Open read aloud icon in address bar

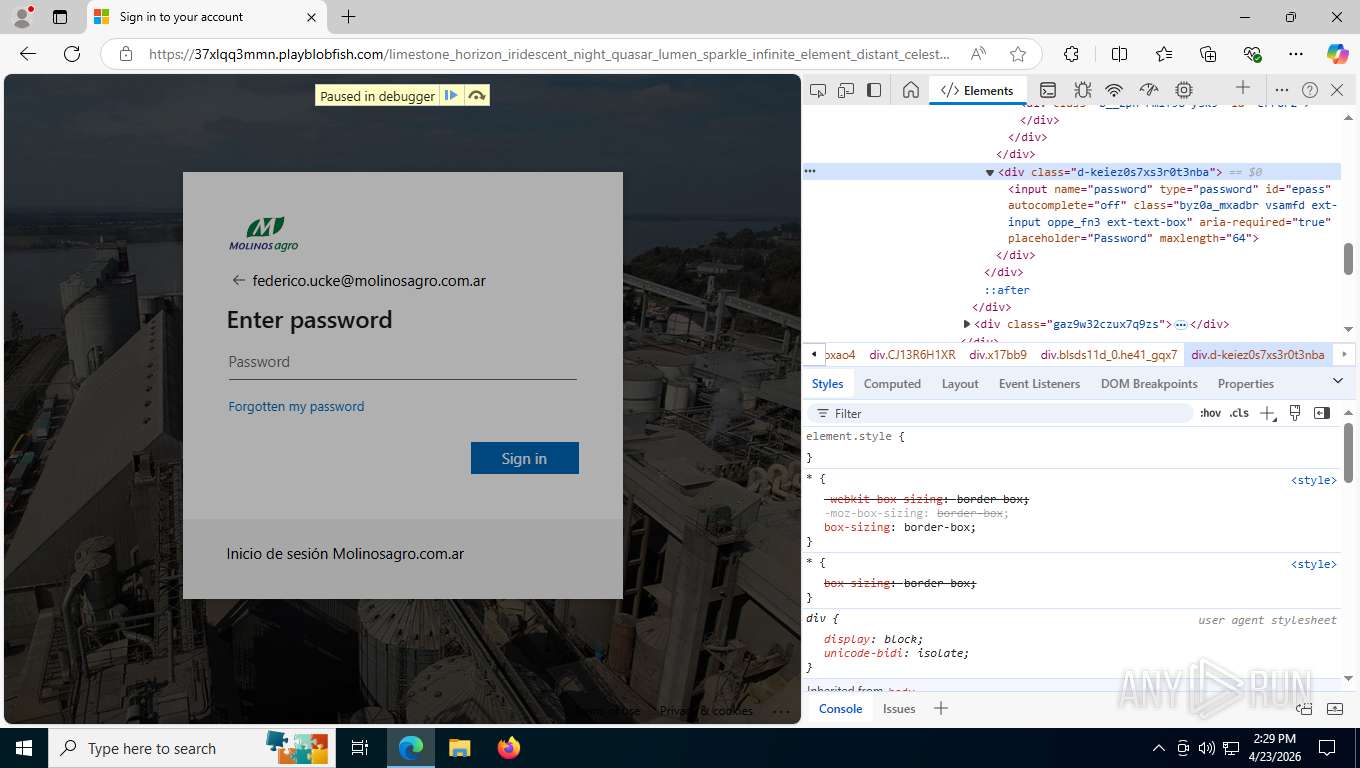tap(979, 54)
